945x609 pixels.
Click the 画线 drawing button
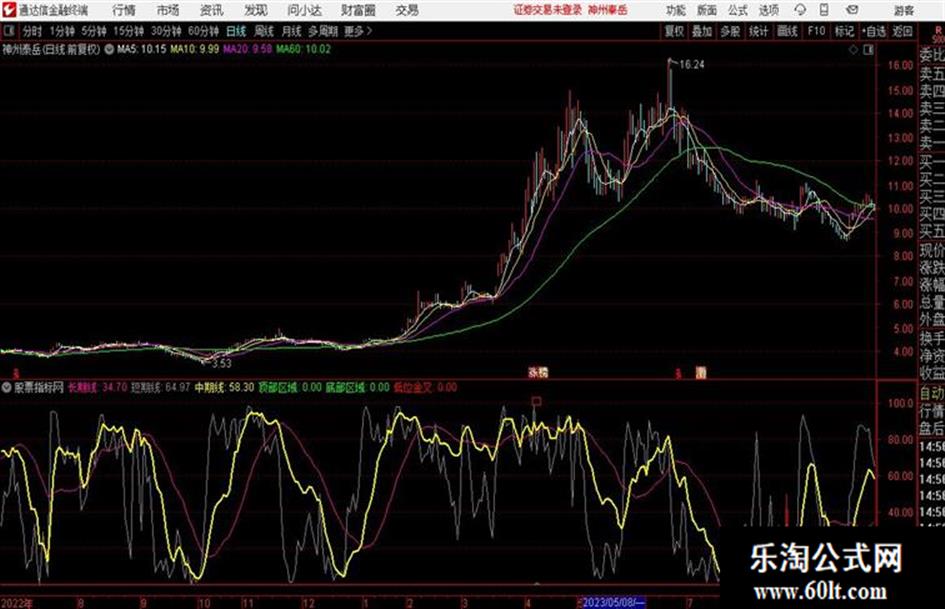[788, 31]
